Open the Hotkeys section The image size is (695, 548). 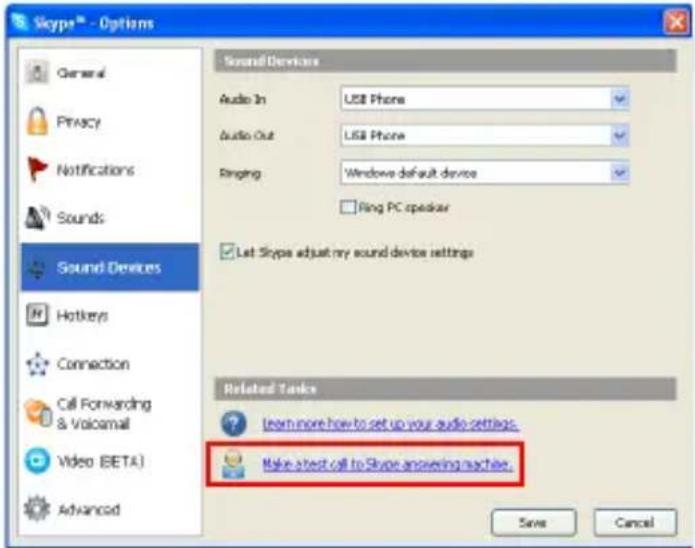[110, 315]
